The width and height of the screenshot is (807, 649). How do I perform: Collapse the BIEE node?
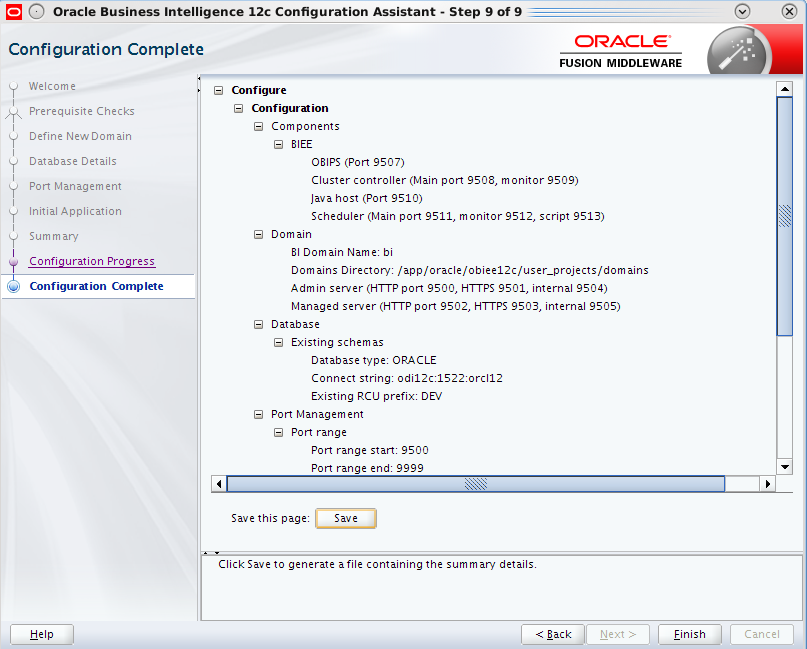point(278,145)
